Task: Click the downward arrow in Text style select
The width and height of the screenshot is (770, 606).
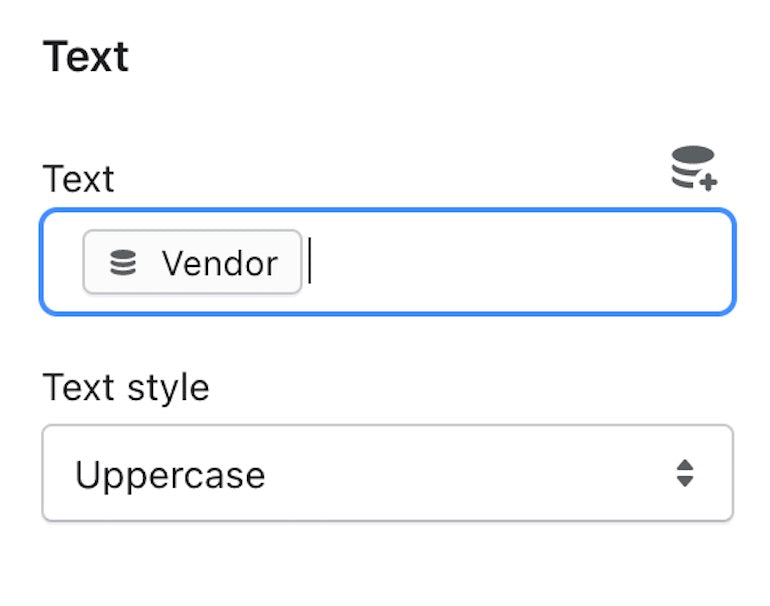Action: [685, 481]
